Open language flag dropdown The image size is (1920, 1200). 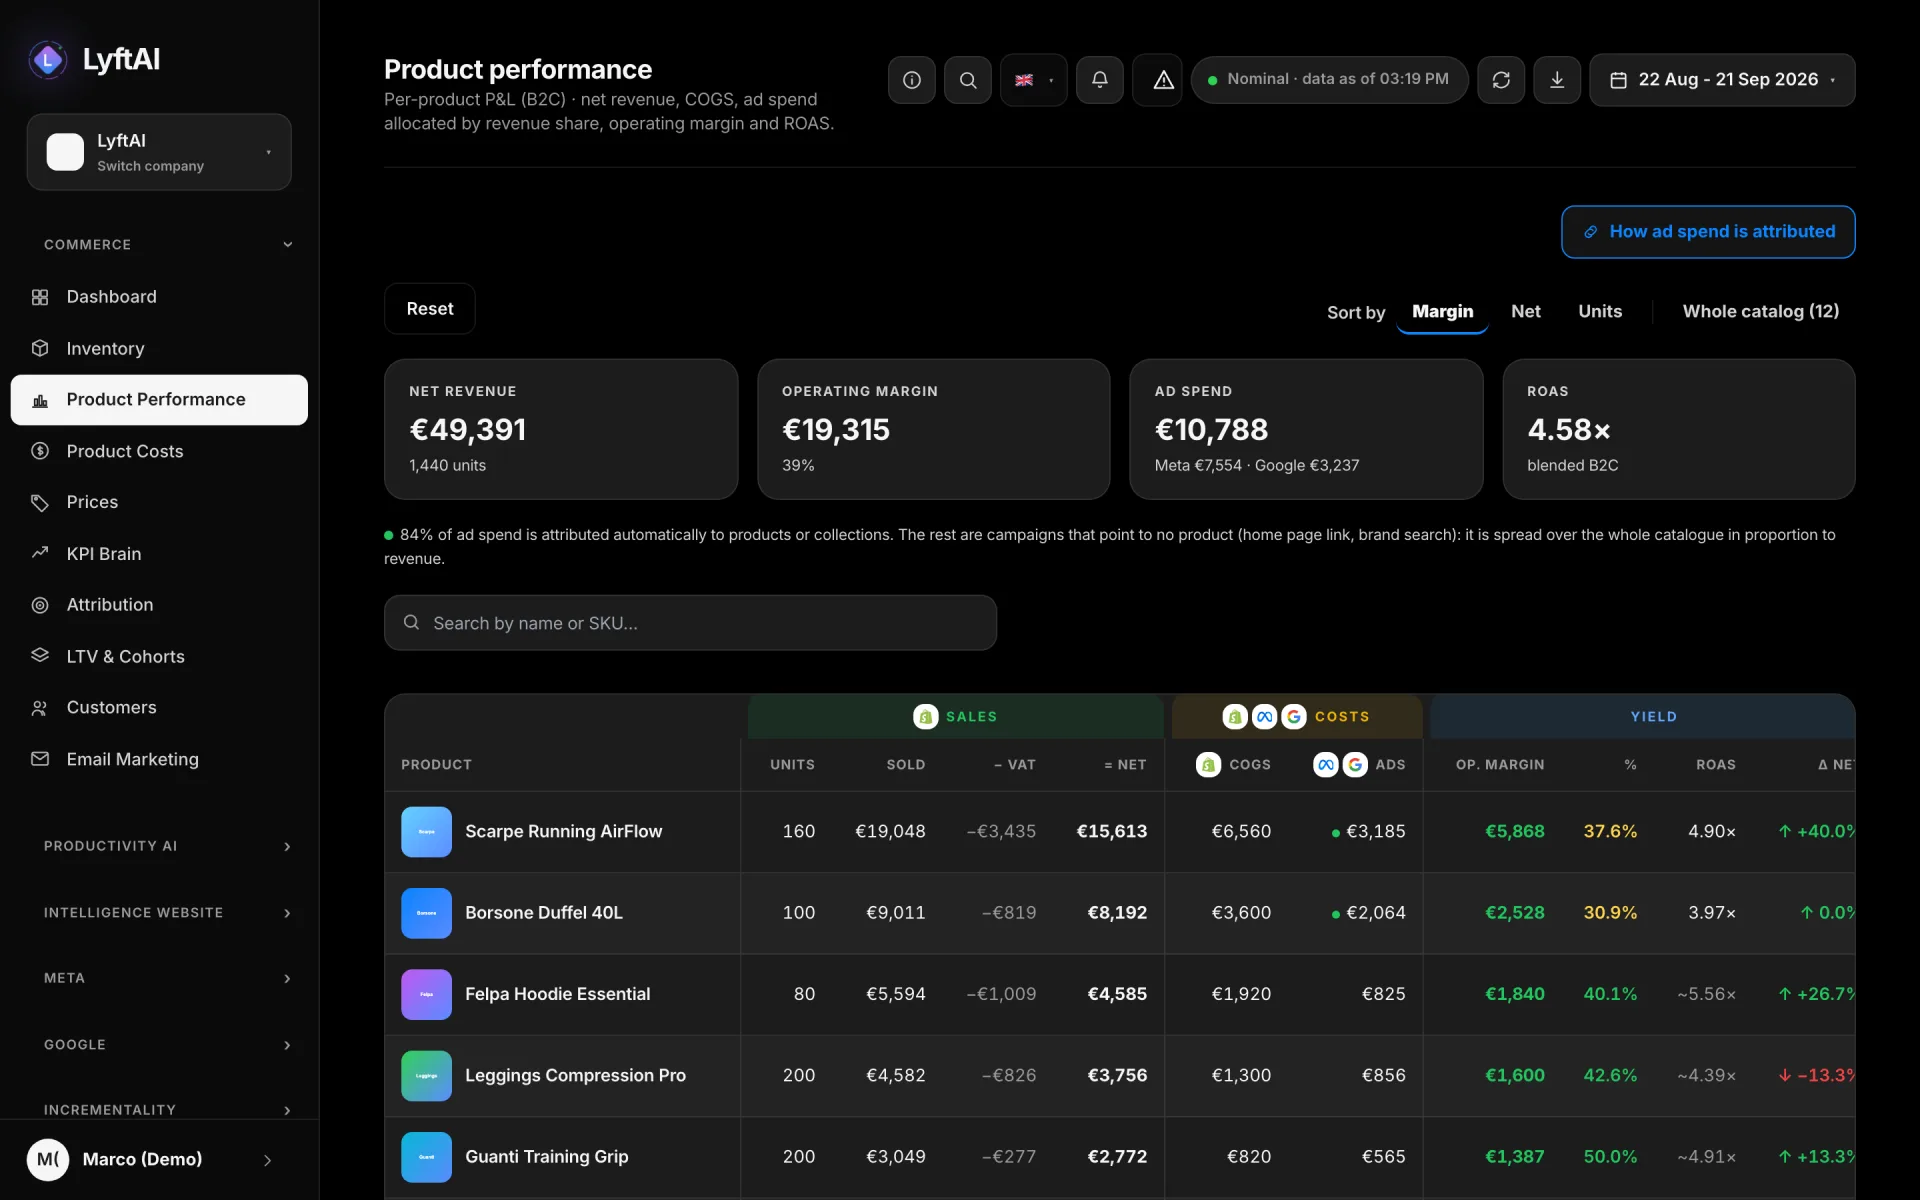coord(1033,80)
